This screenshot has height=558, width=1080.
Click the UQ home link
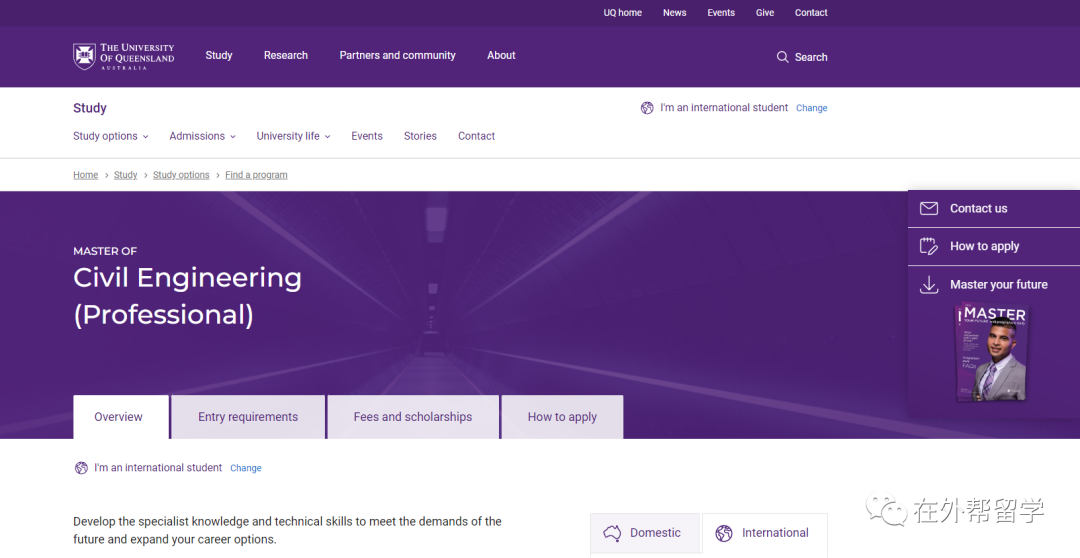[x=623, y=12]
